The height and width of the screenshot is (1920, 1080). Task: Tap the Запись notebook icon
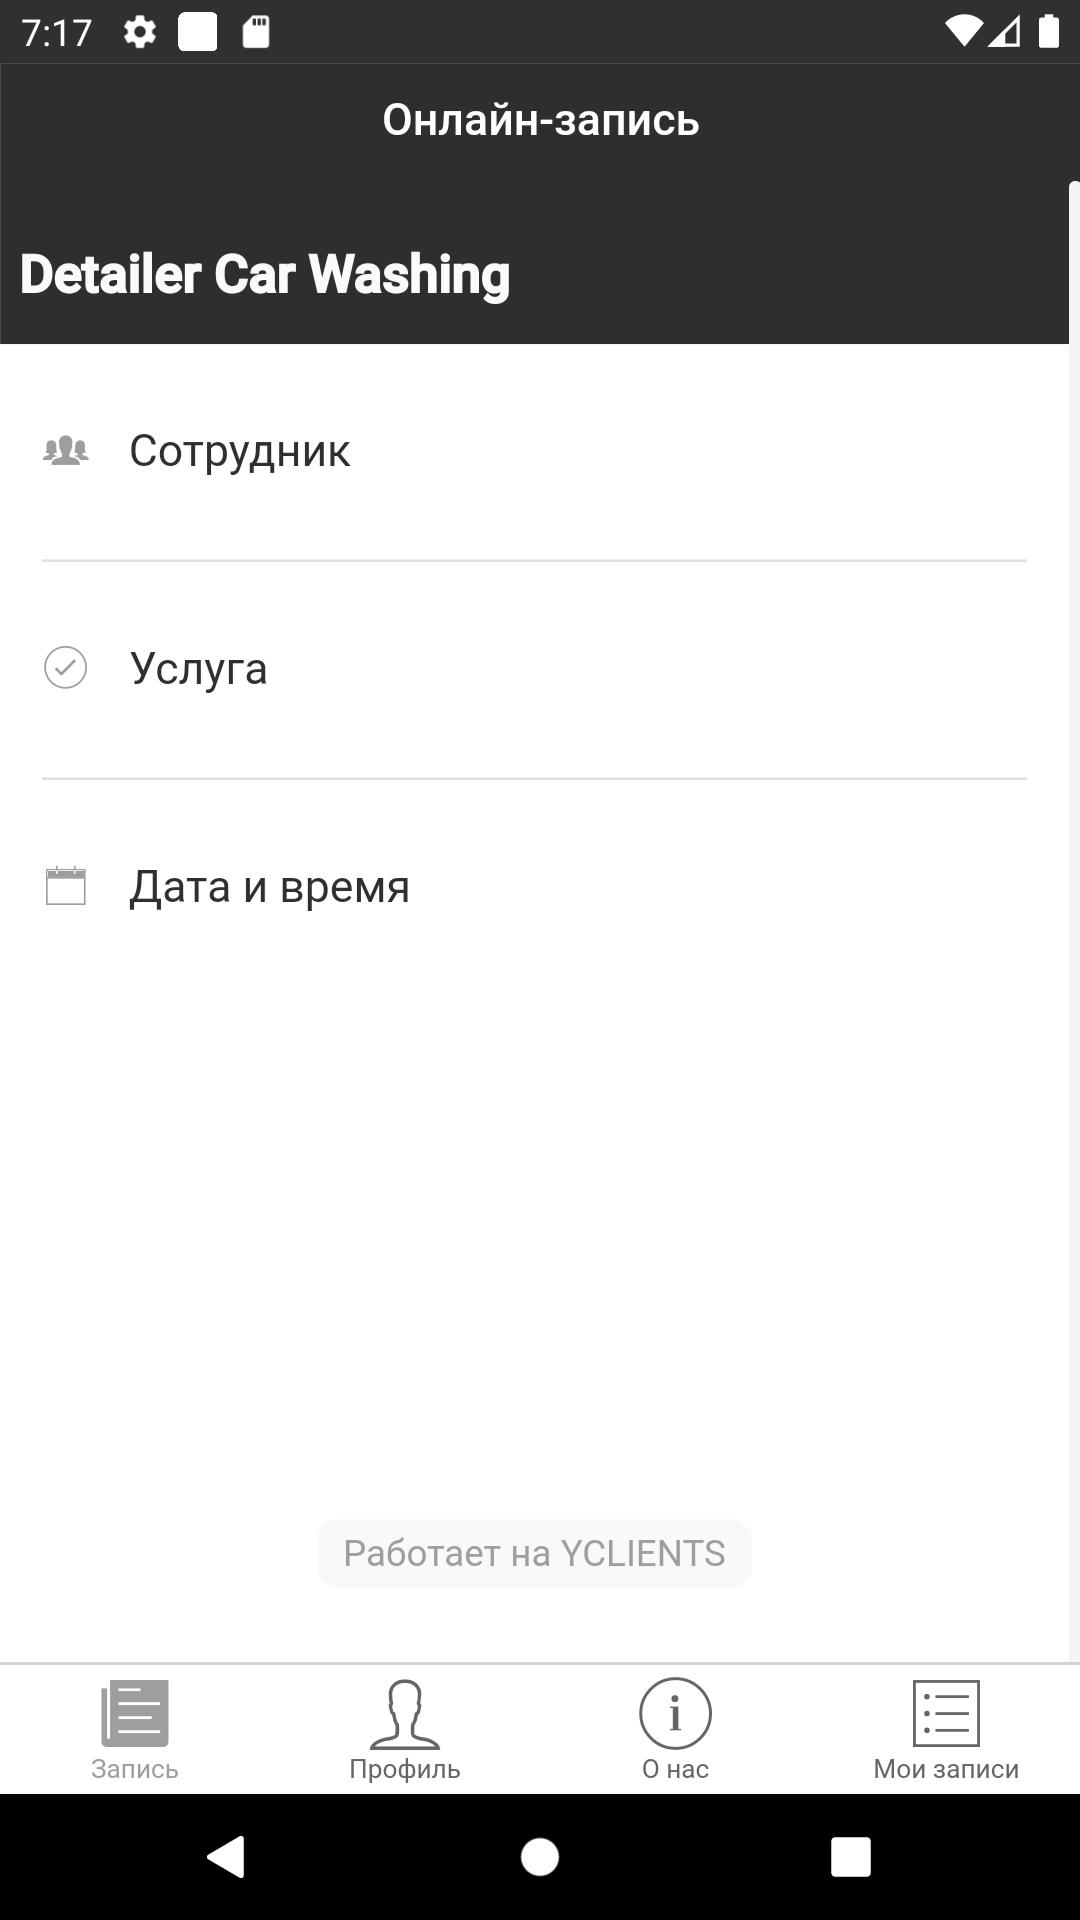click(x=135, y=1713)
